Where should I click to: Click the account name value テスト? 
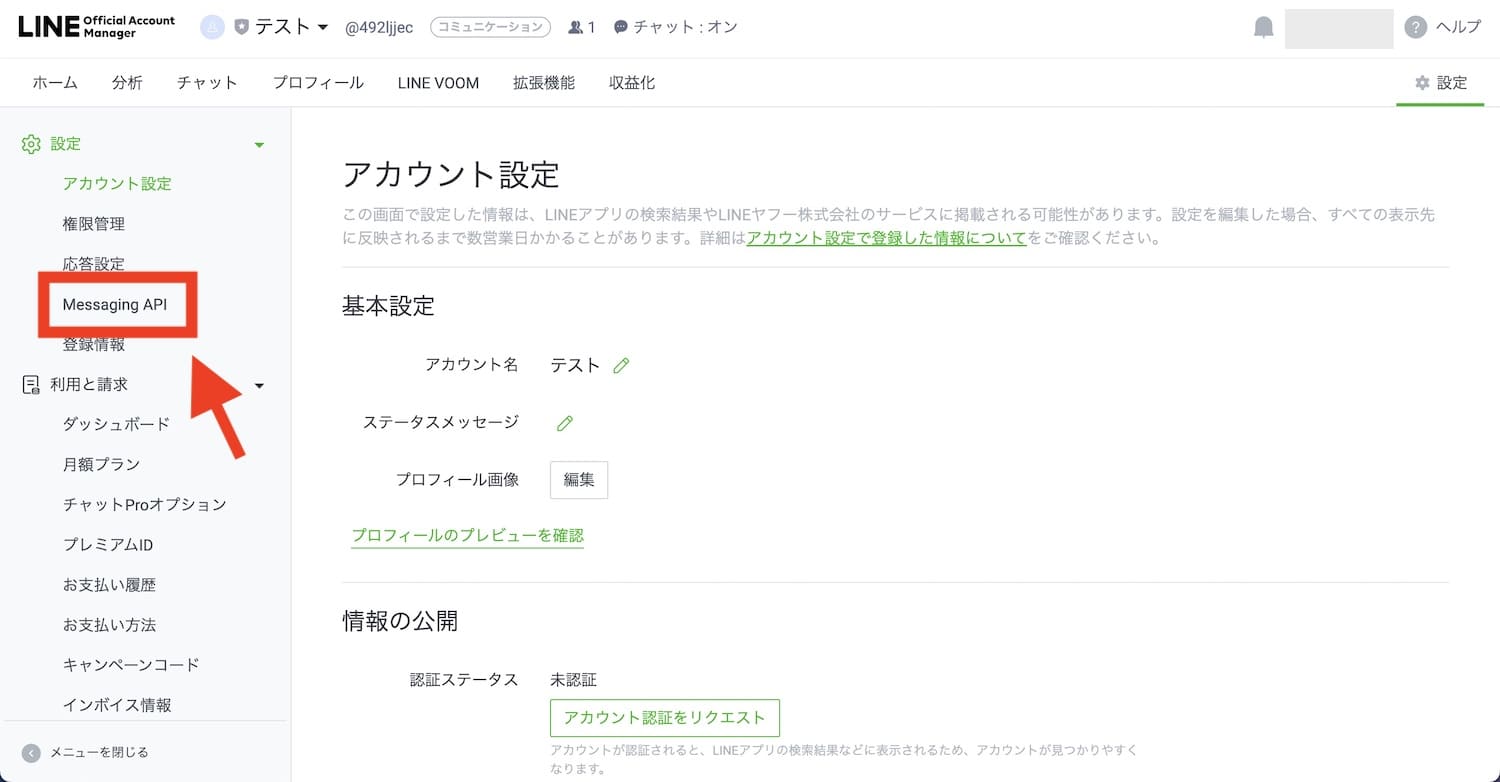coord(575,365)
